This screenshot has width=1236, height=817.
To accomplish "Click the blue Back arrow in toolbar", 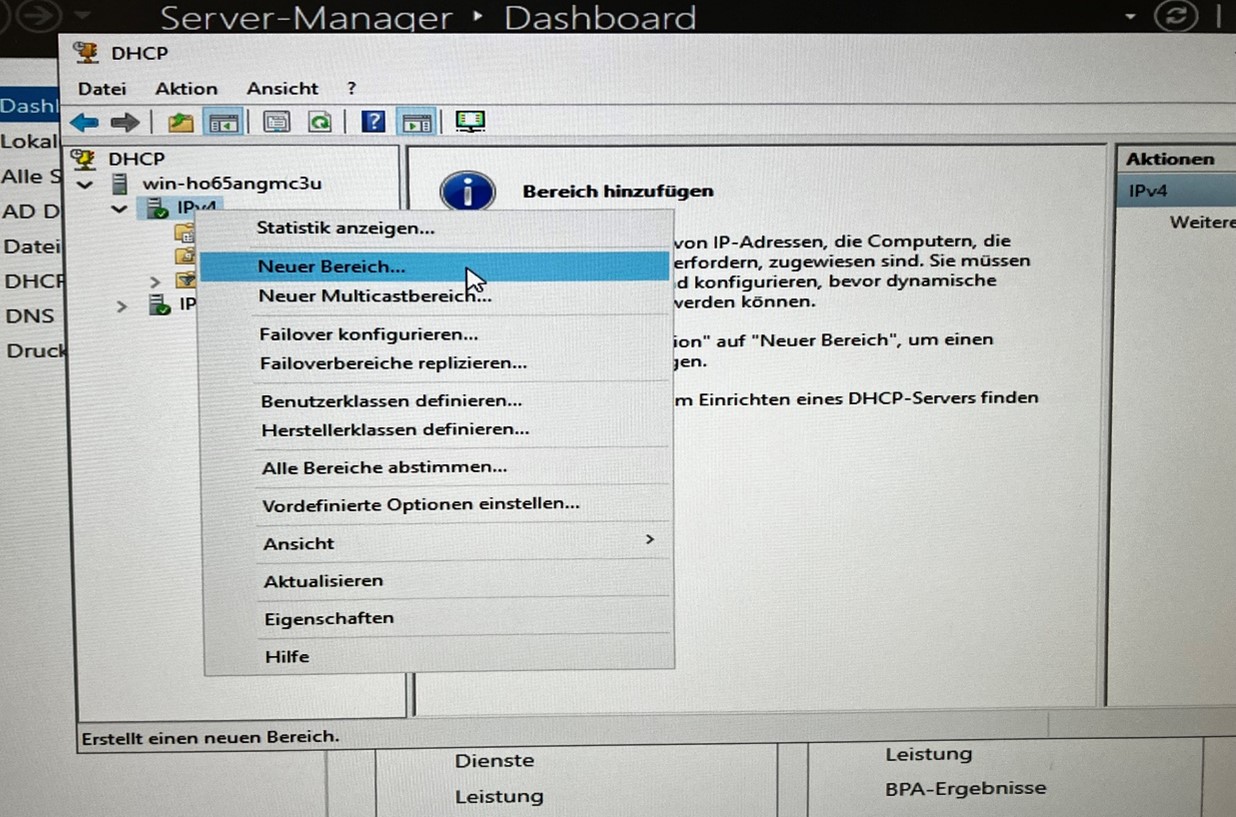I will [84, 123].
